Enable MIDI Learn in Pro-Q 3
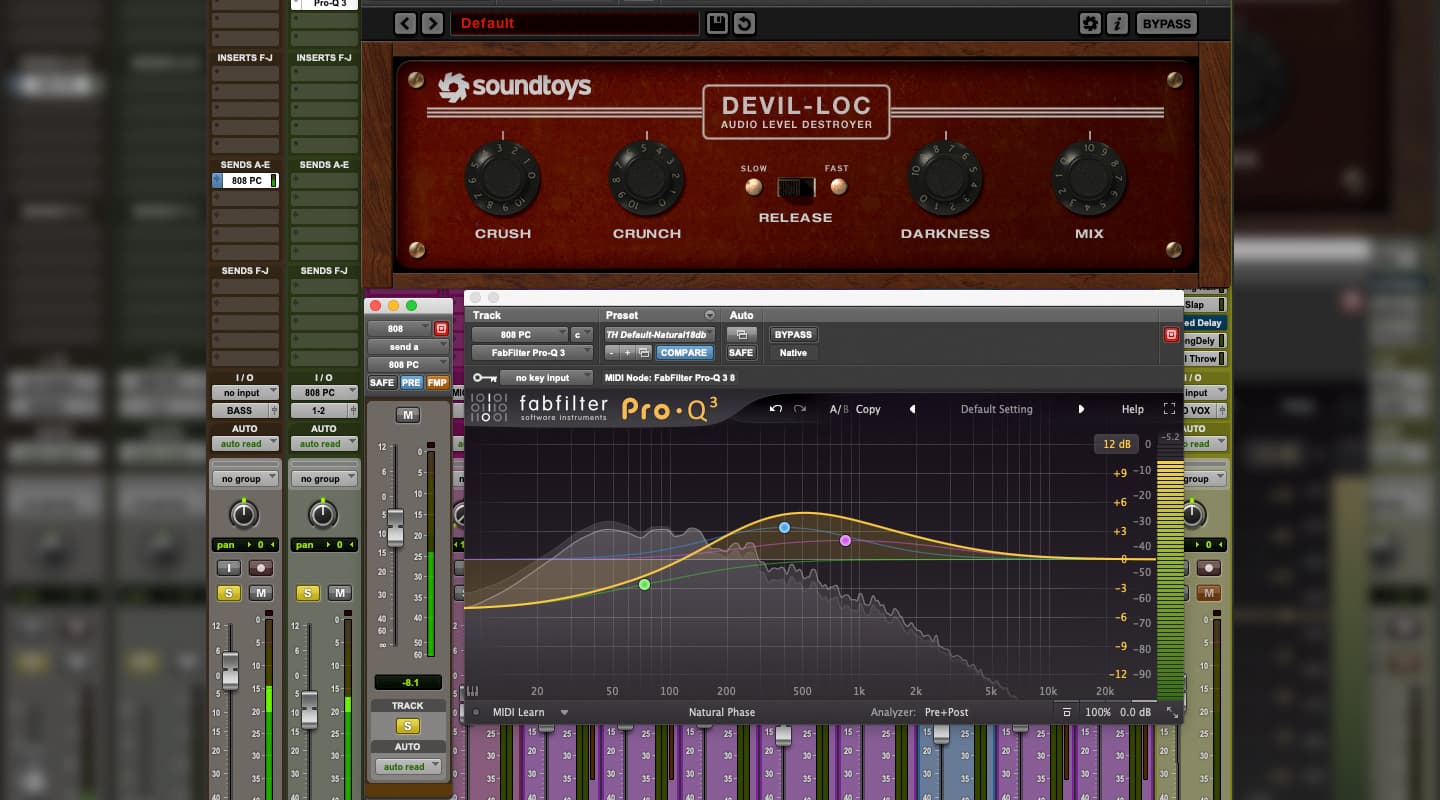Image resolution: width=1440 pixels, height=800 pixels. pyautogui.click(x=518, y=712)
